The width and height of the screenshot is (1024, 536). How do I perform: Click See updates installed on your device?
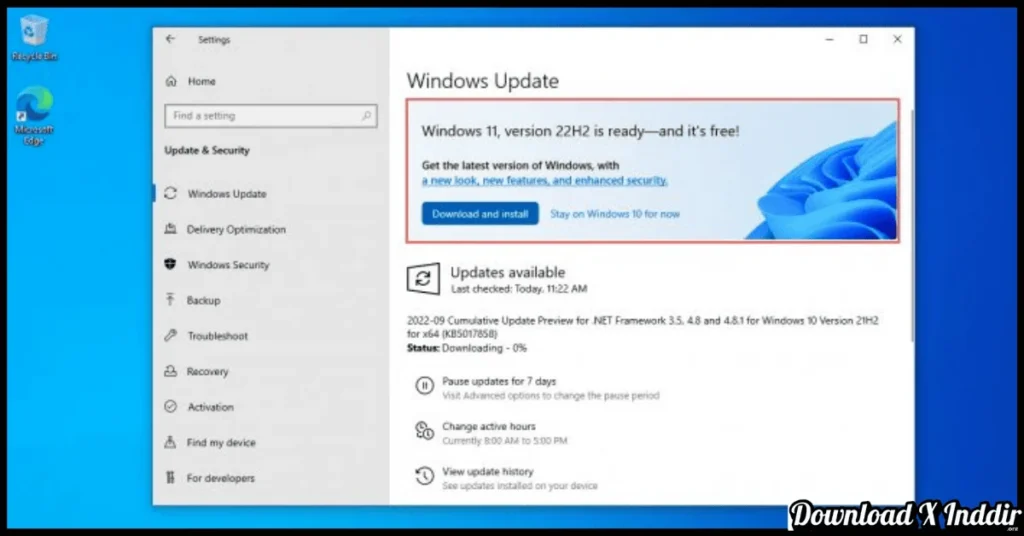pos(519,486)
